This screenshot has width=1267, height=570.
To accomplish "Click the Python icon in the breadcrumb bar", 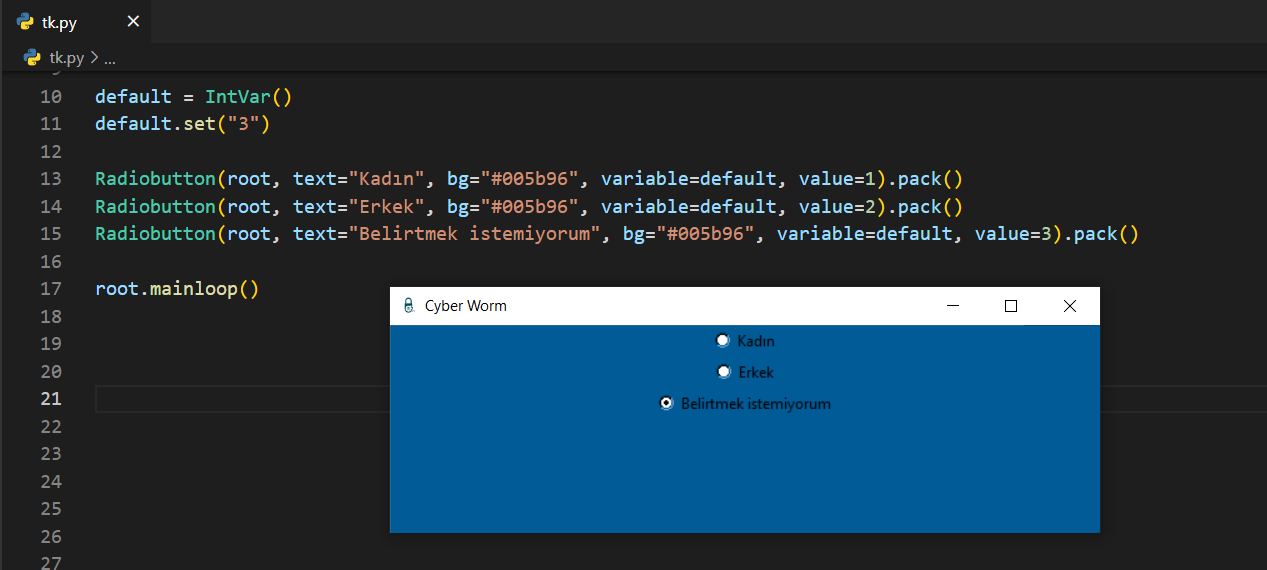I will click(x=32, y=58).
